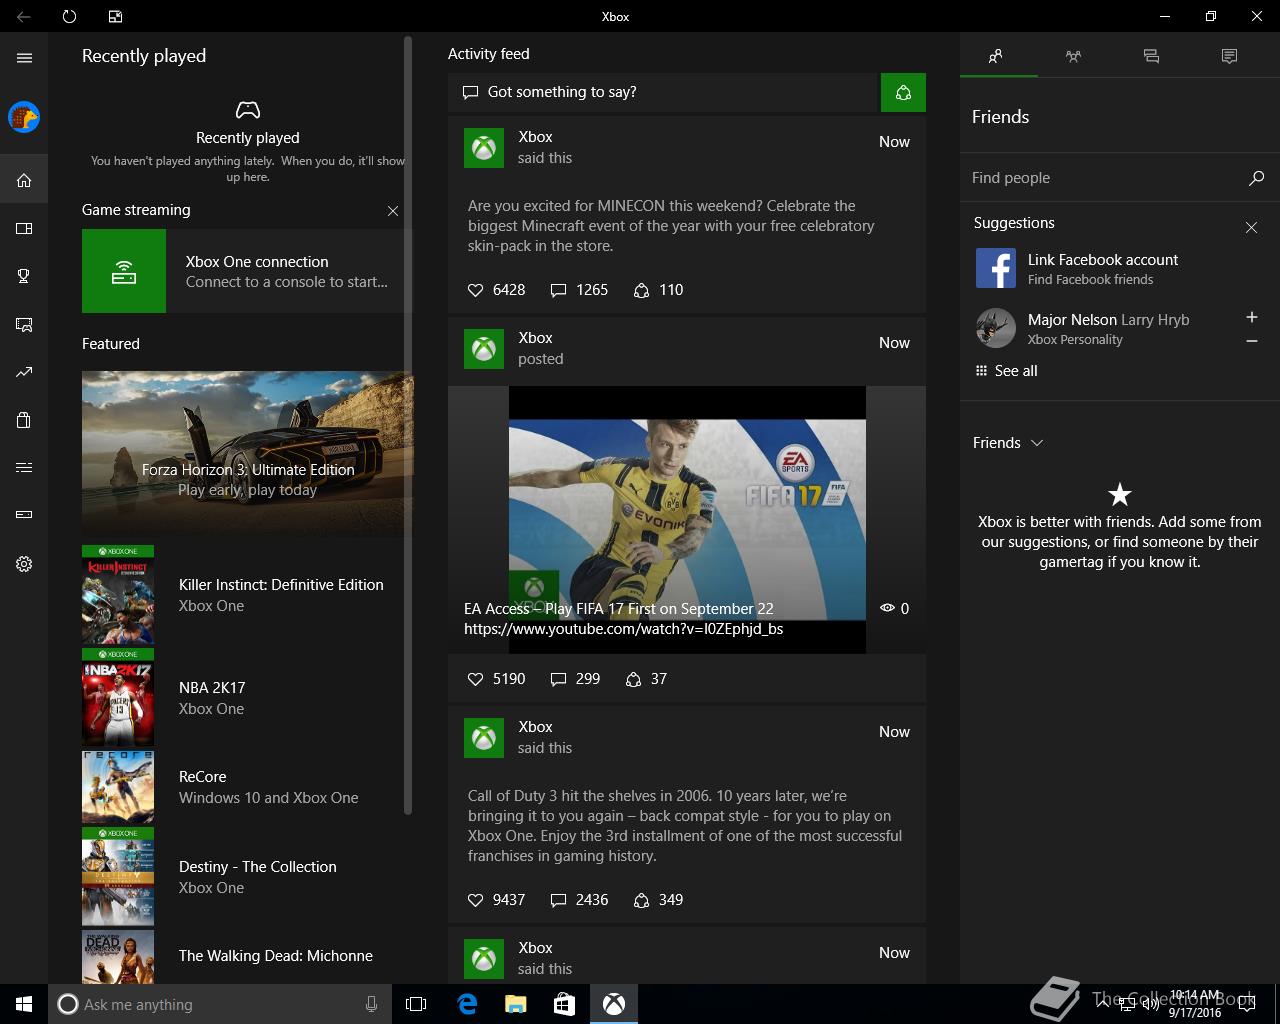
Task: Click the left panel vertical scrollbar
Action: click(408, 425)
